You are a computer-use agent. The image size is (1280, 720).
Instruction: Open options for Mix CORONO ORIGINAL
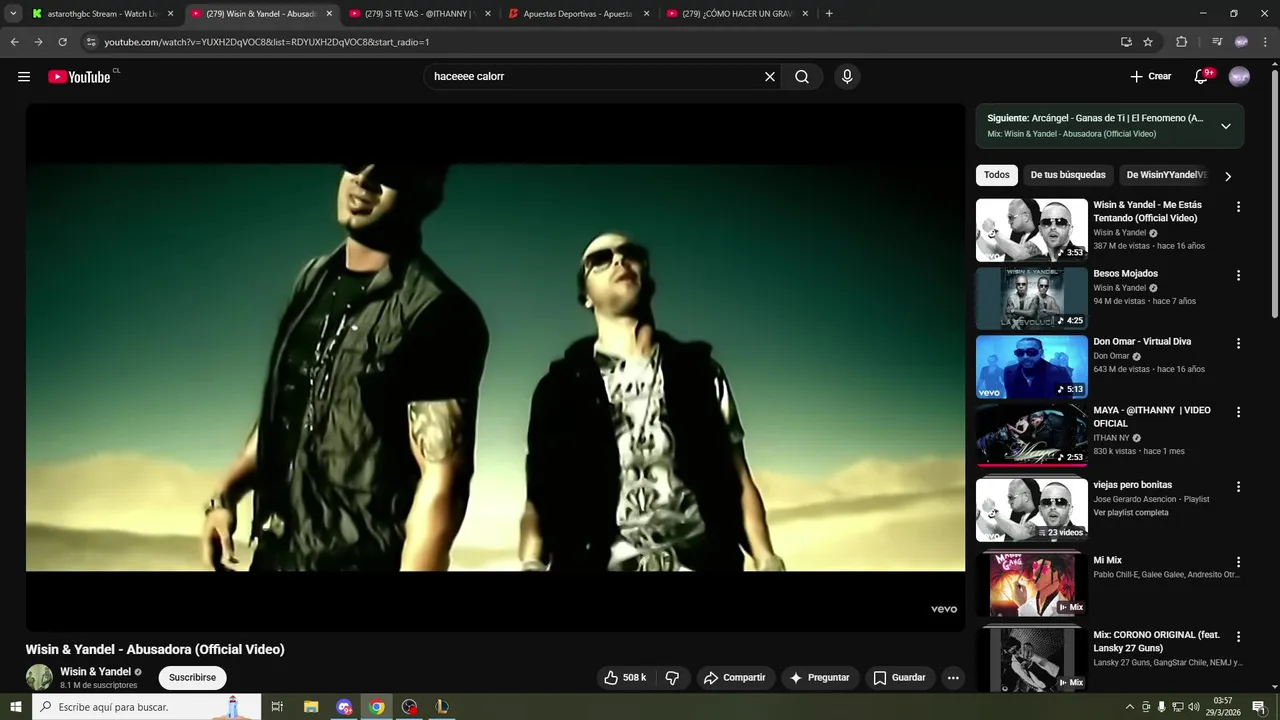click(x=1238, y=637)
